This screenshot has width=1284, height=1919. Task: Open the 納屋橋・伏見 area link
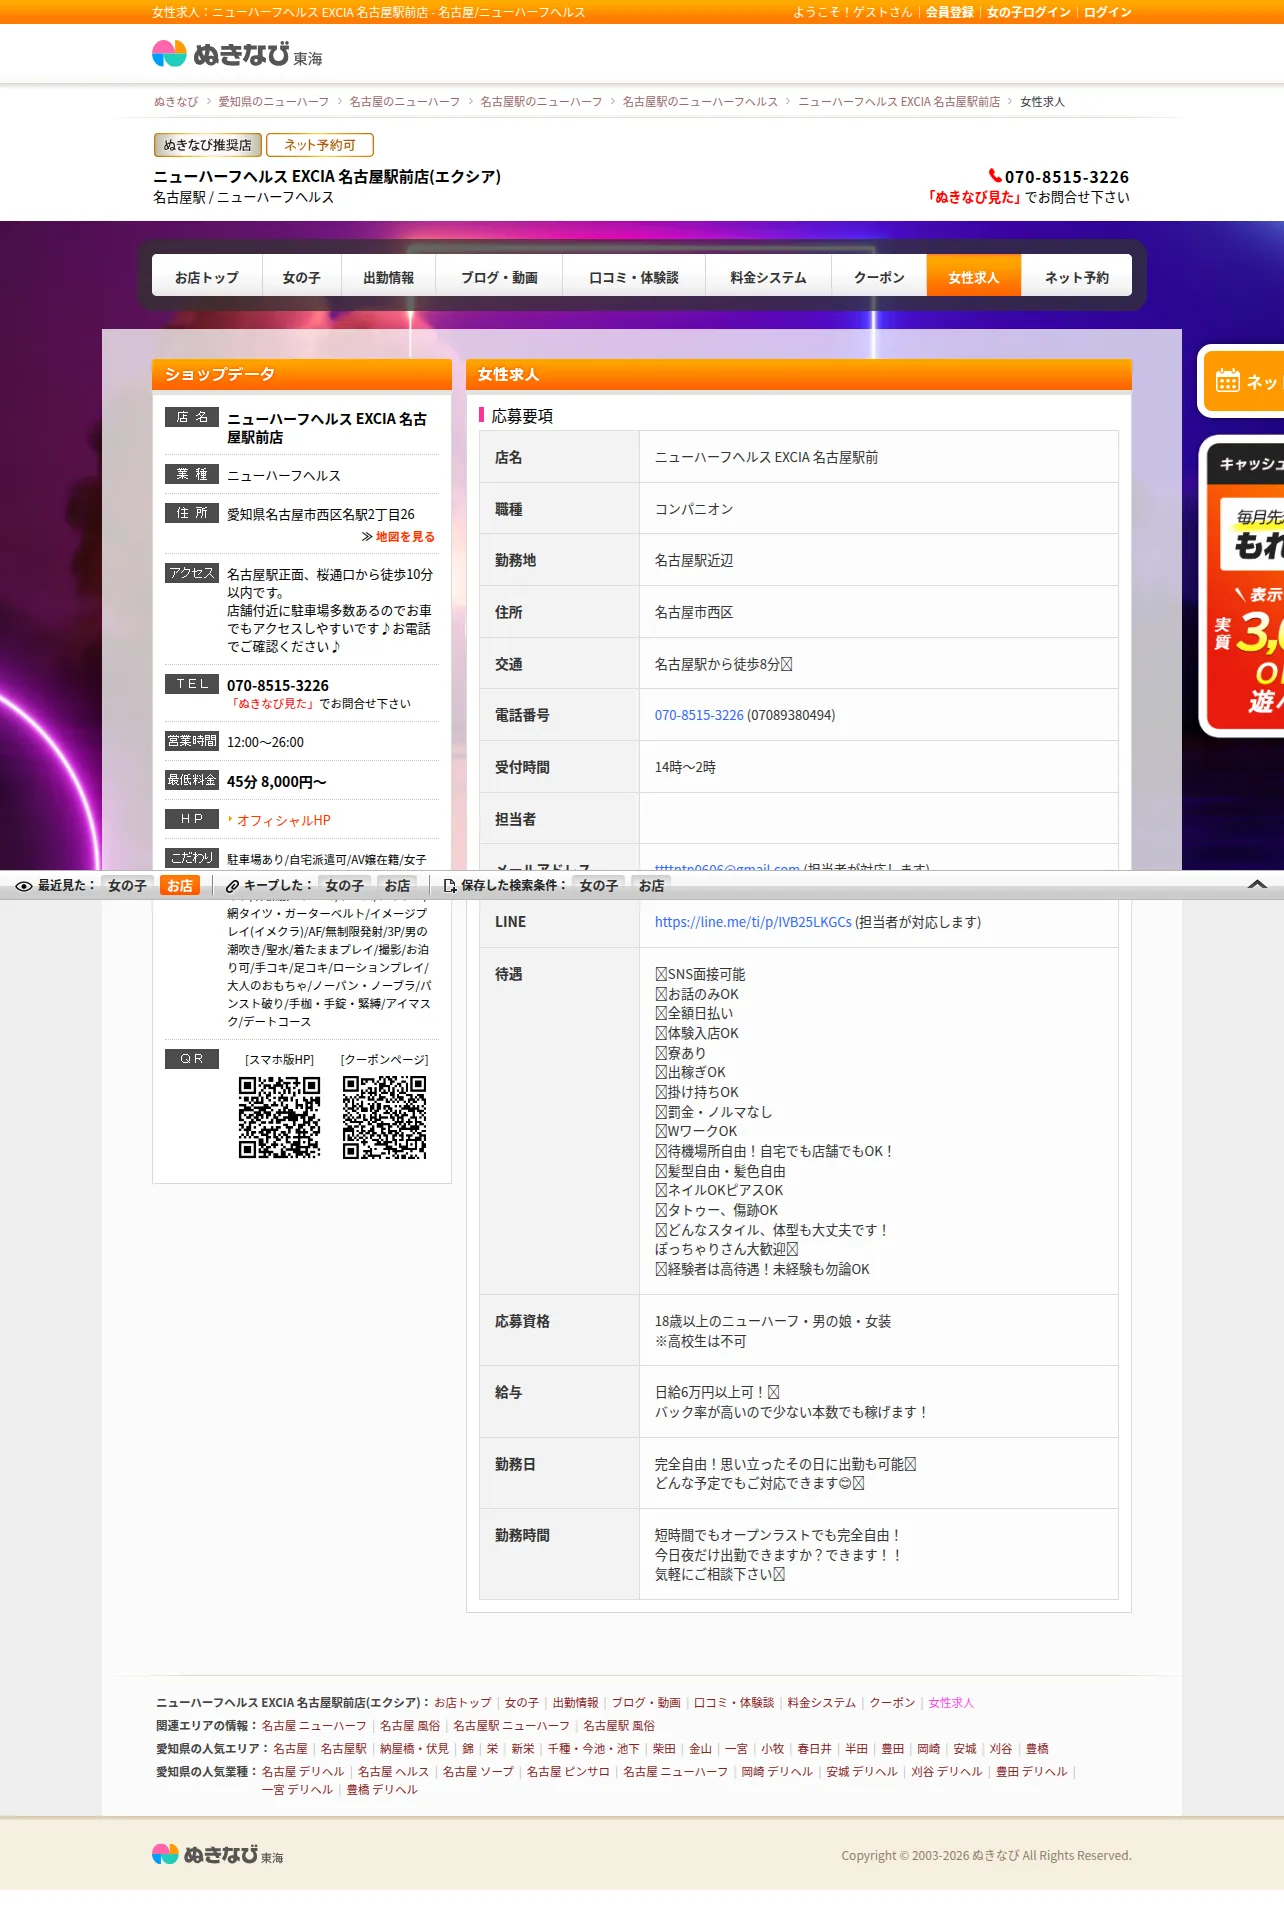(x=414, y=1748)
